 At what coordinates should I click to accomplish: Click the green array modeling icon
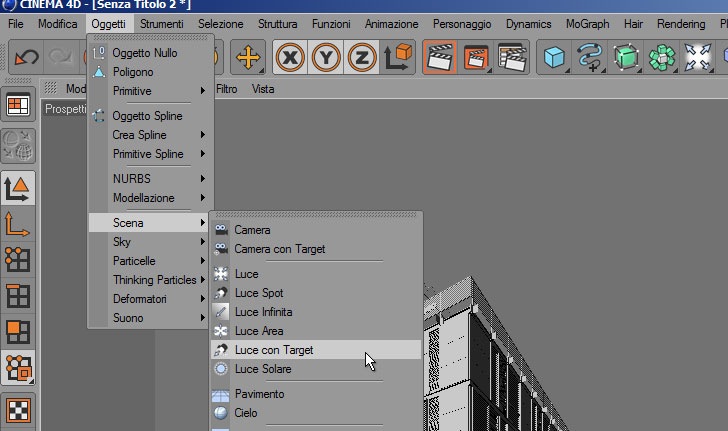tap(662, 58)
